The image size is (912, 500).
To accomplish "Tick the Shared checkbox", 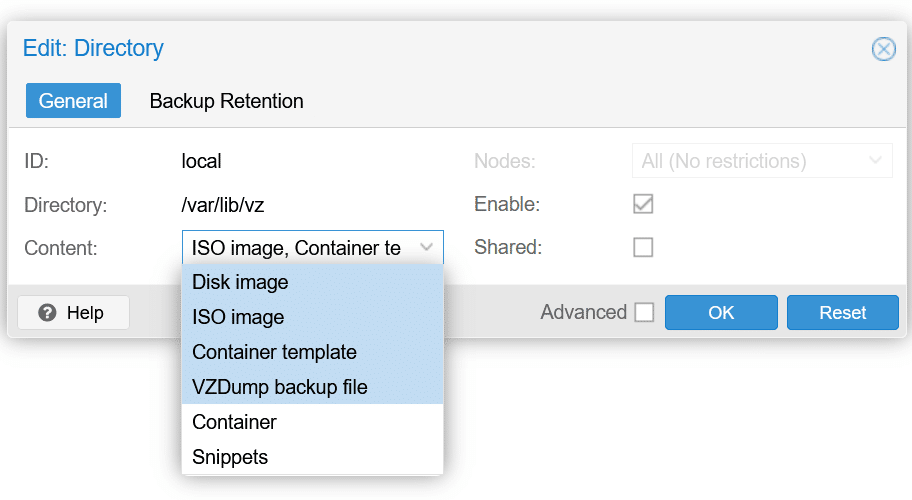I will (x=643, y=247).
